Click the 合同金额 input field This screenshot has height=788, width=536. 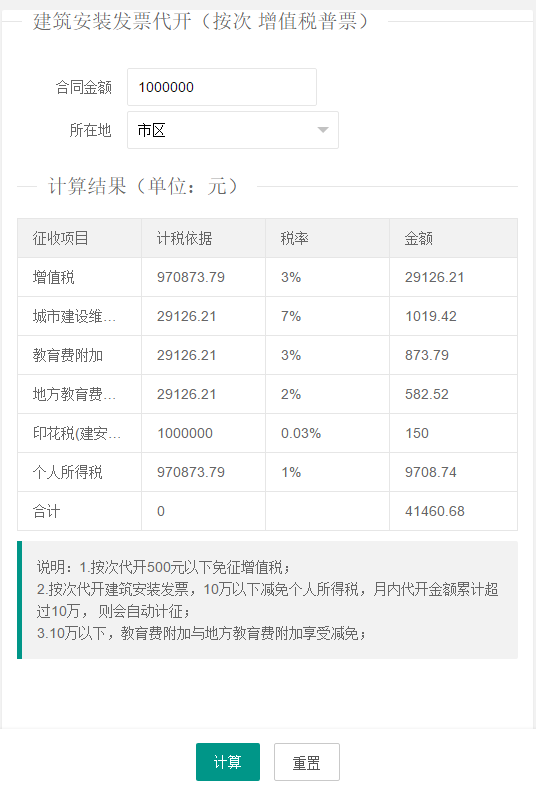pyautogui.click(x=222, y=87)
